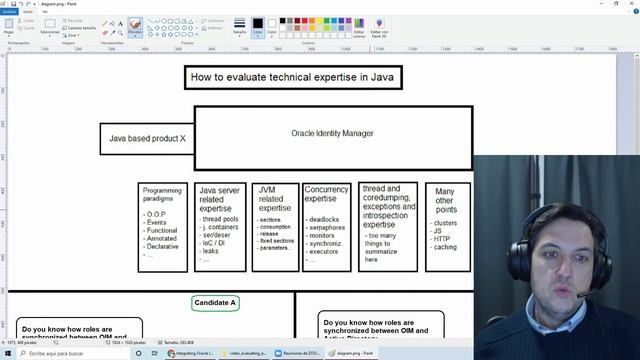Switch to the Ver ribbon tab
Viewport: 640px width, 360px height.
45,12
